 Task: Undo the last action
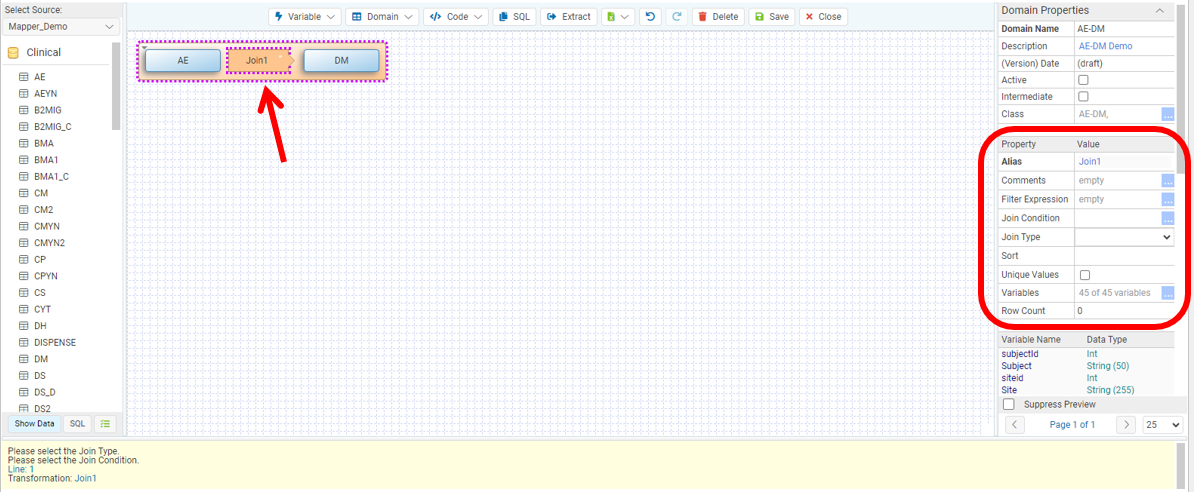coord(650,17)
